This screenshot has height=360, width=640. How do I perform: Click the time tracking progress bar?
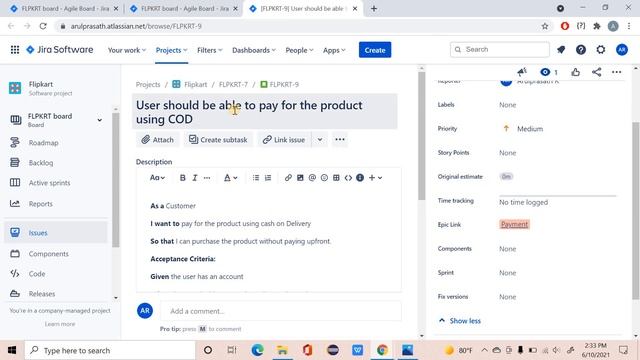558,196
